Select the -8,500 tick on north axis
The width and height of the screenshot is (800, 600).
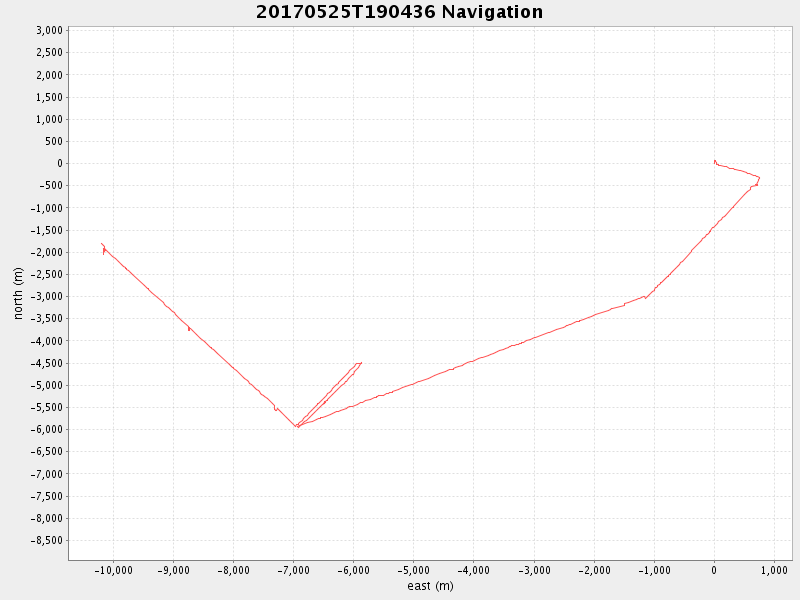tap(46, 540)
